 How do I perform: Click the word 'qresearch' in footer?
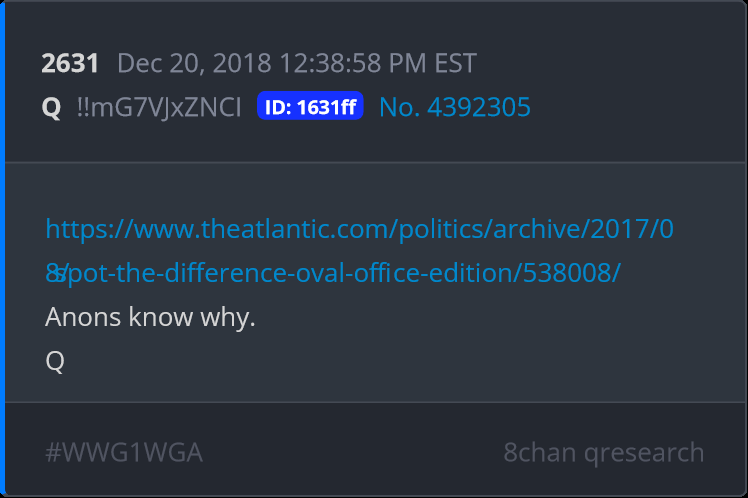click(x=644, y=453)
